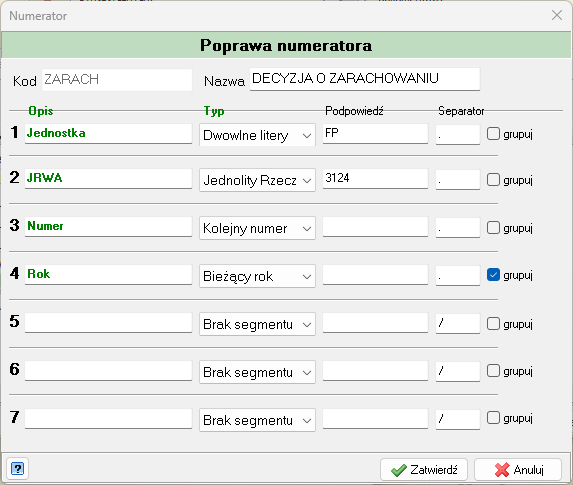This screenshot has width=573, height=485.
Task: Close the Numerator dialog window
Action: (557, 15)
